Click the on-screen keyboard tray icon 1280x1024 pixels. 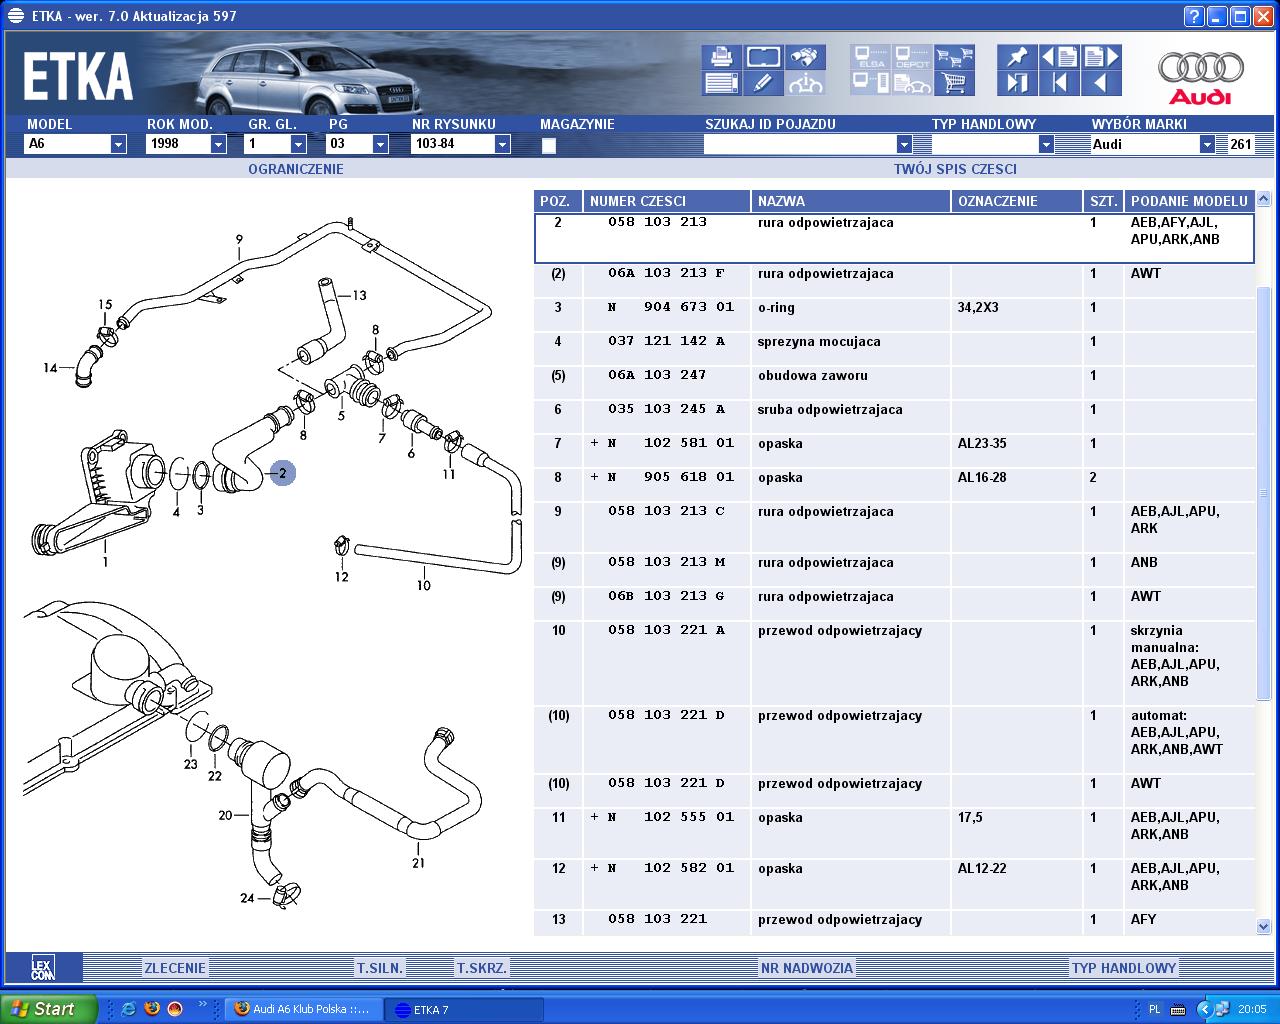click(1178, 1009)
